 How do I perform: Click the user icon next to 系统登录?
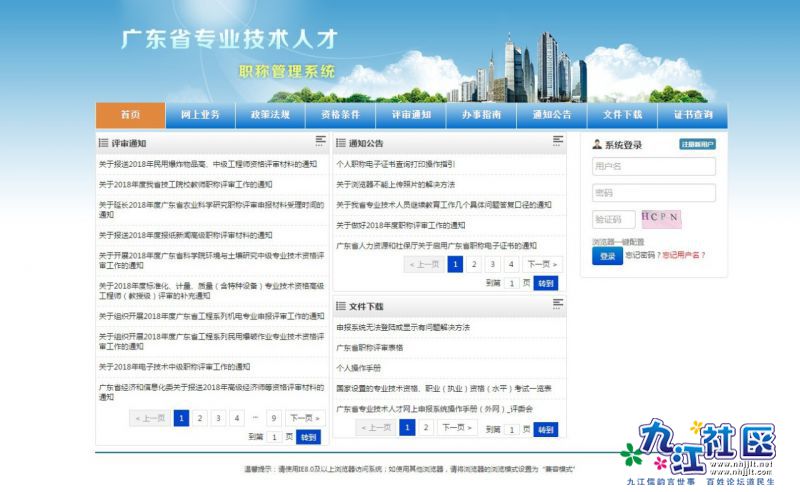click(x=597, y=144)
